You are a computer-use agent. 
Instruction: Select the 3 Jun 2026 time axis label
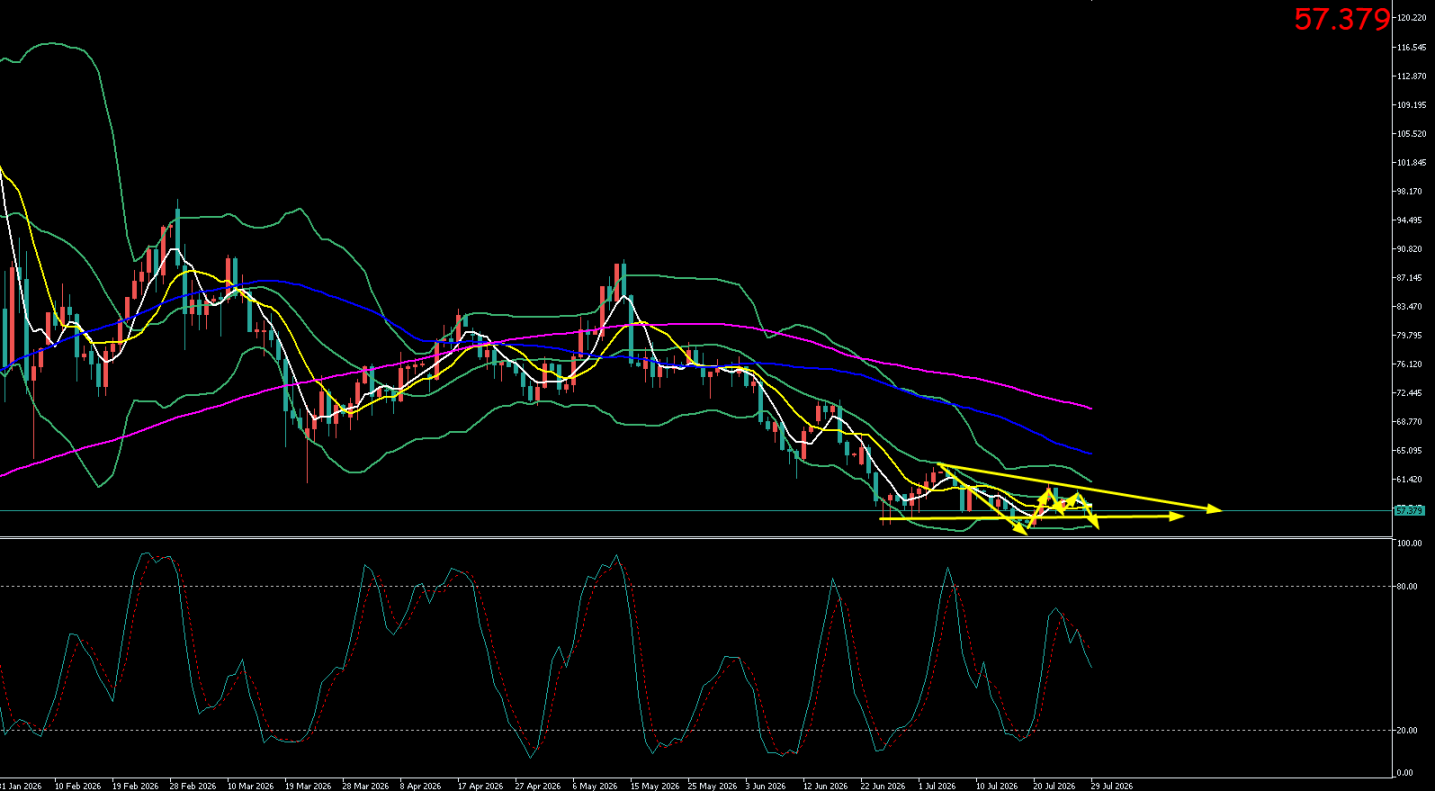766,786
